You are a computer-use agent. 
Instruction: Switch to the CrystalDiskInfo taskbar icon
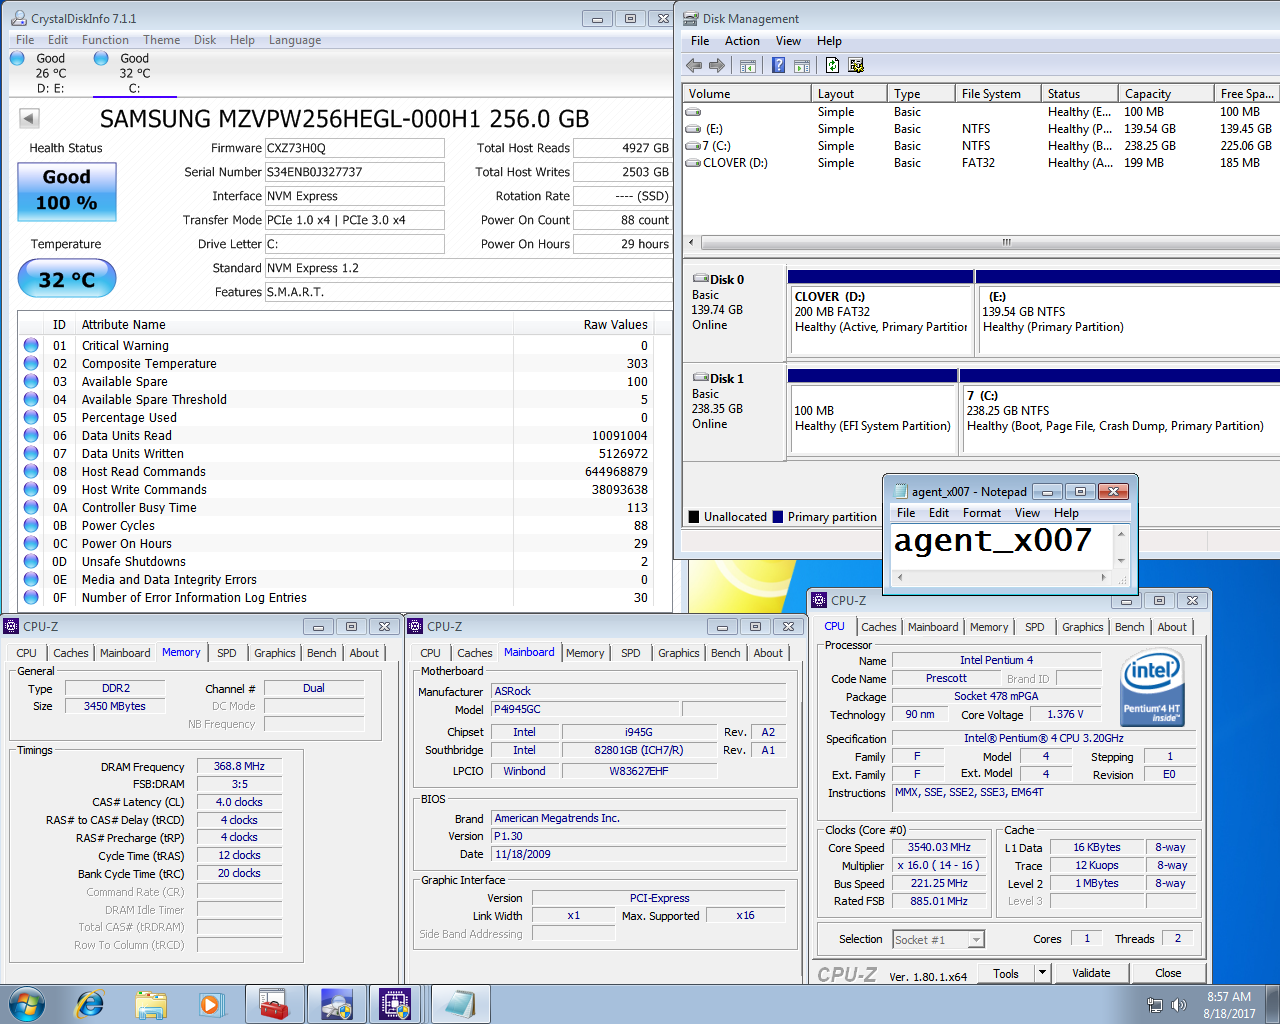(x=336, y=1004)
